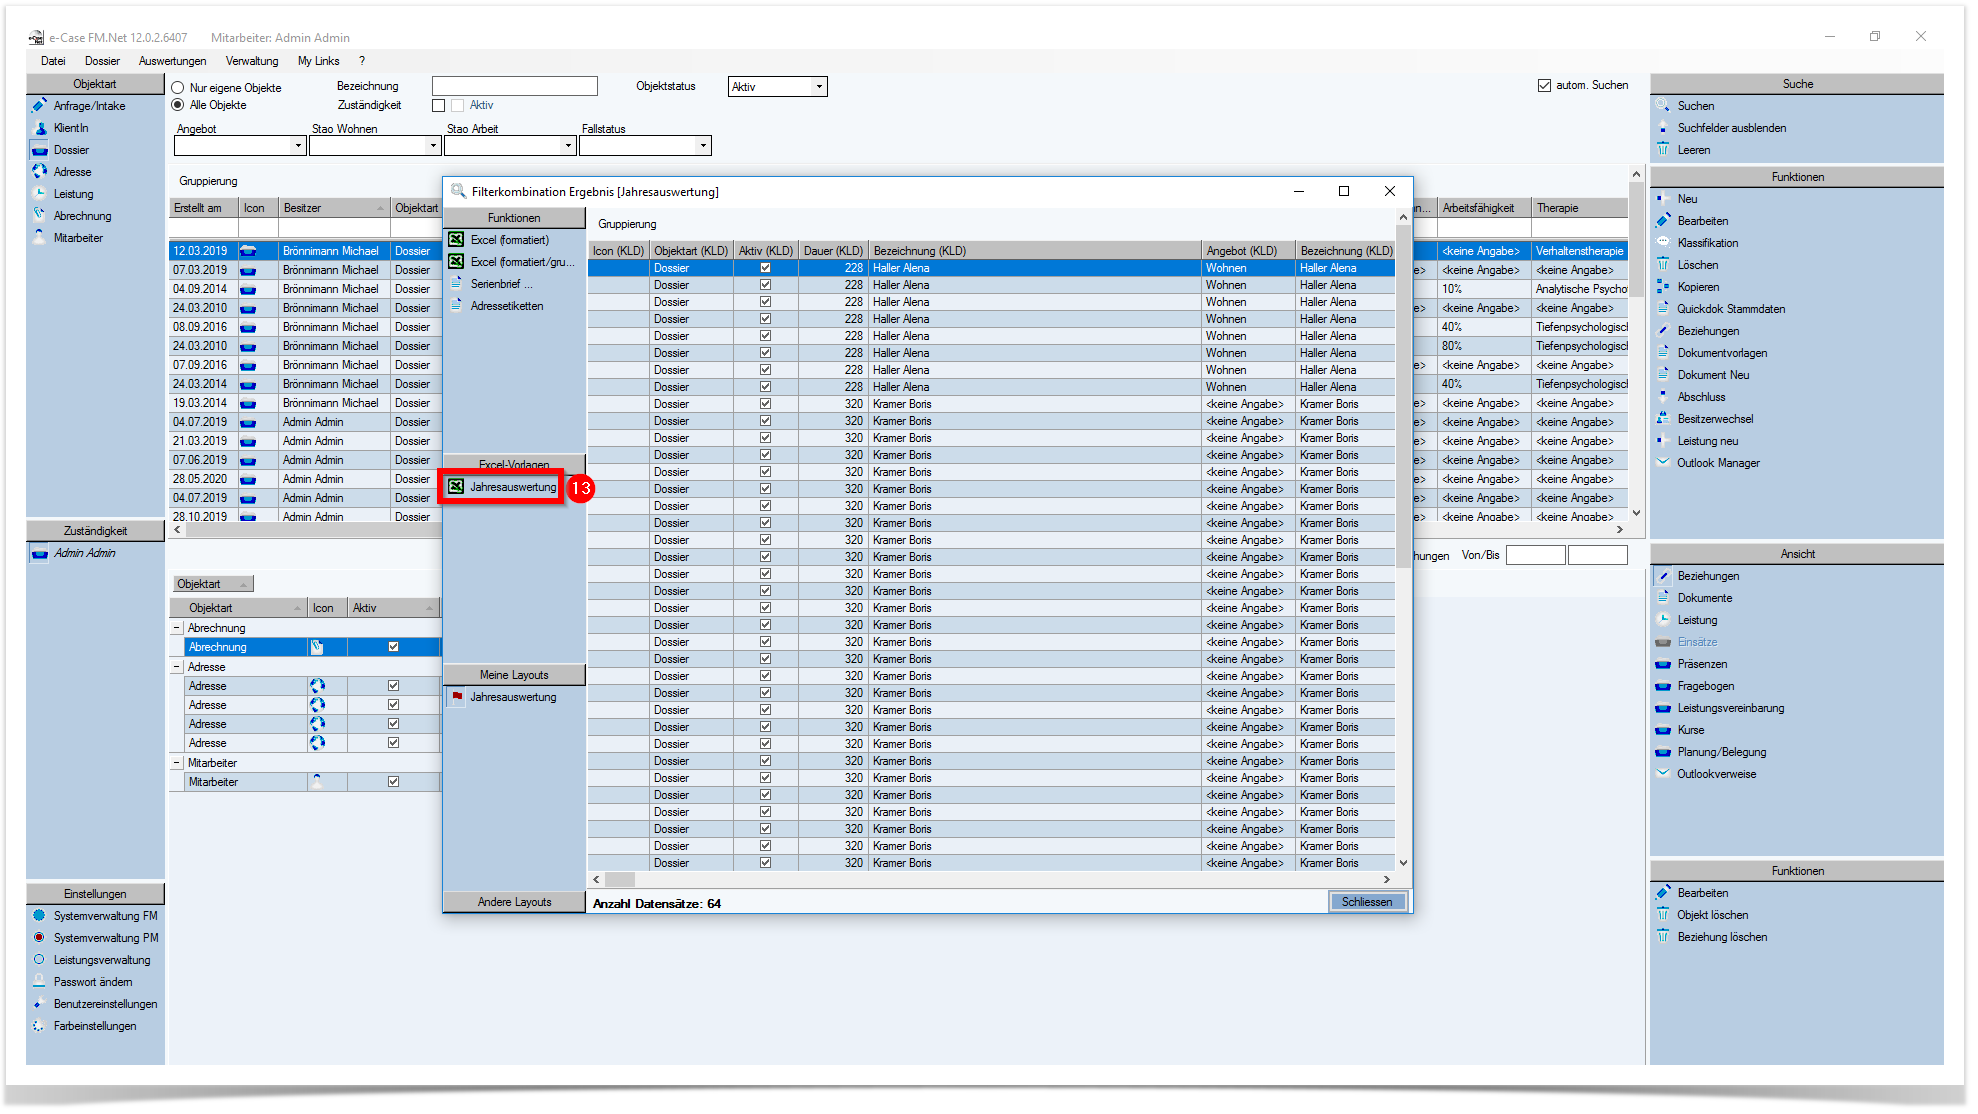The height and width of the screenshot is (1114, 1978).
Task: Click Suchfelder ausblenden link
Action: tap(1732, 128)
